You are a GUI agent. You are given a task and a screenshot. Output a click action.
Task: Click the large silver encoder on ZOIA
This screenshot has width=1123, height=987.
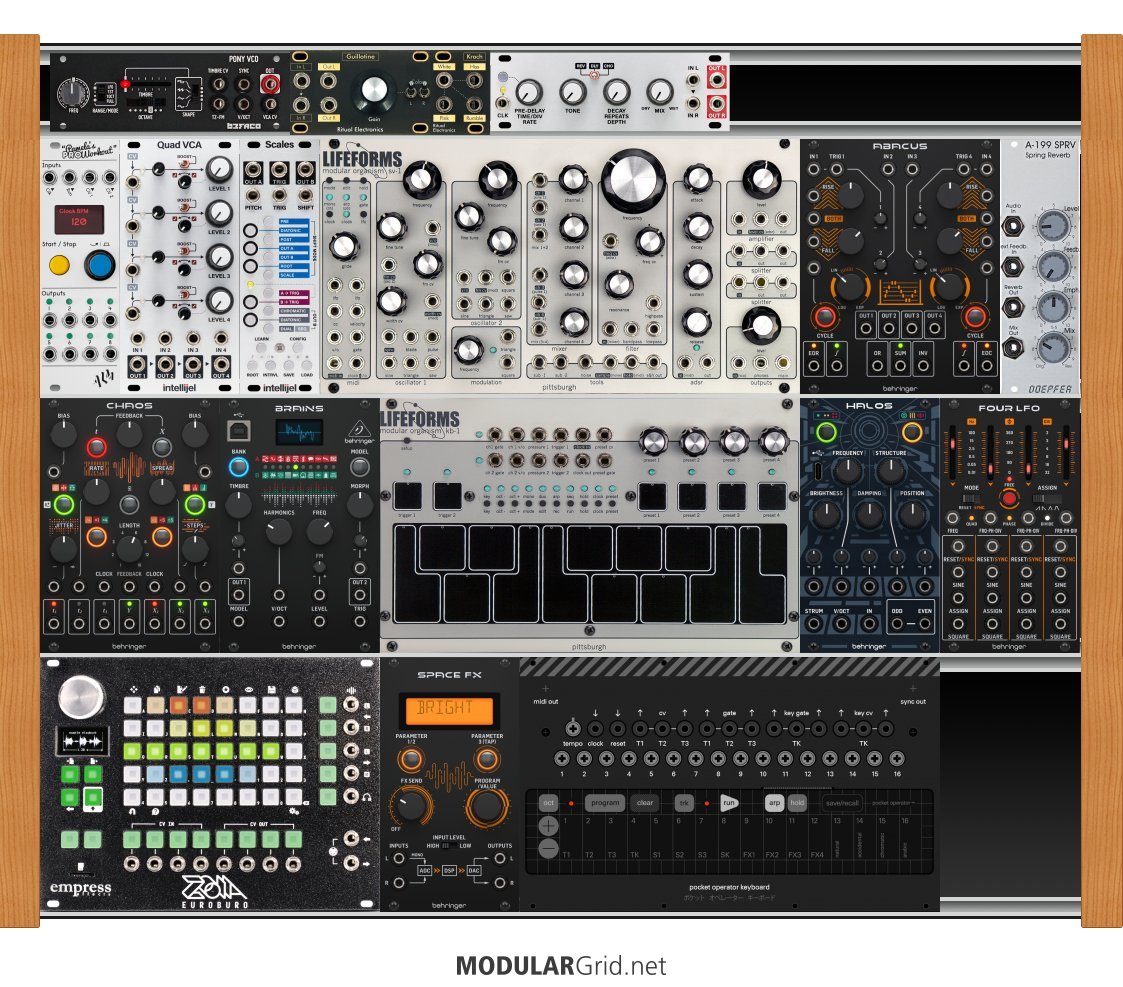[80, 697]
